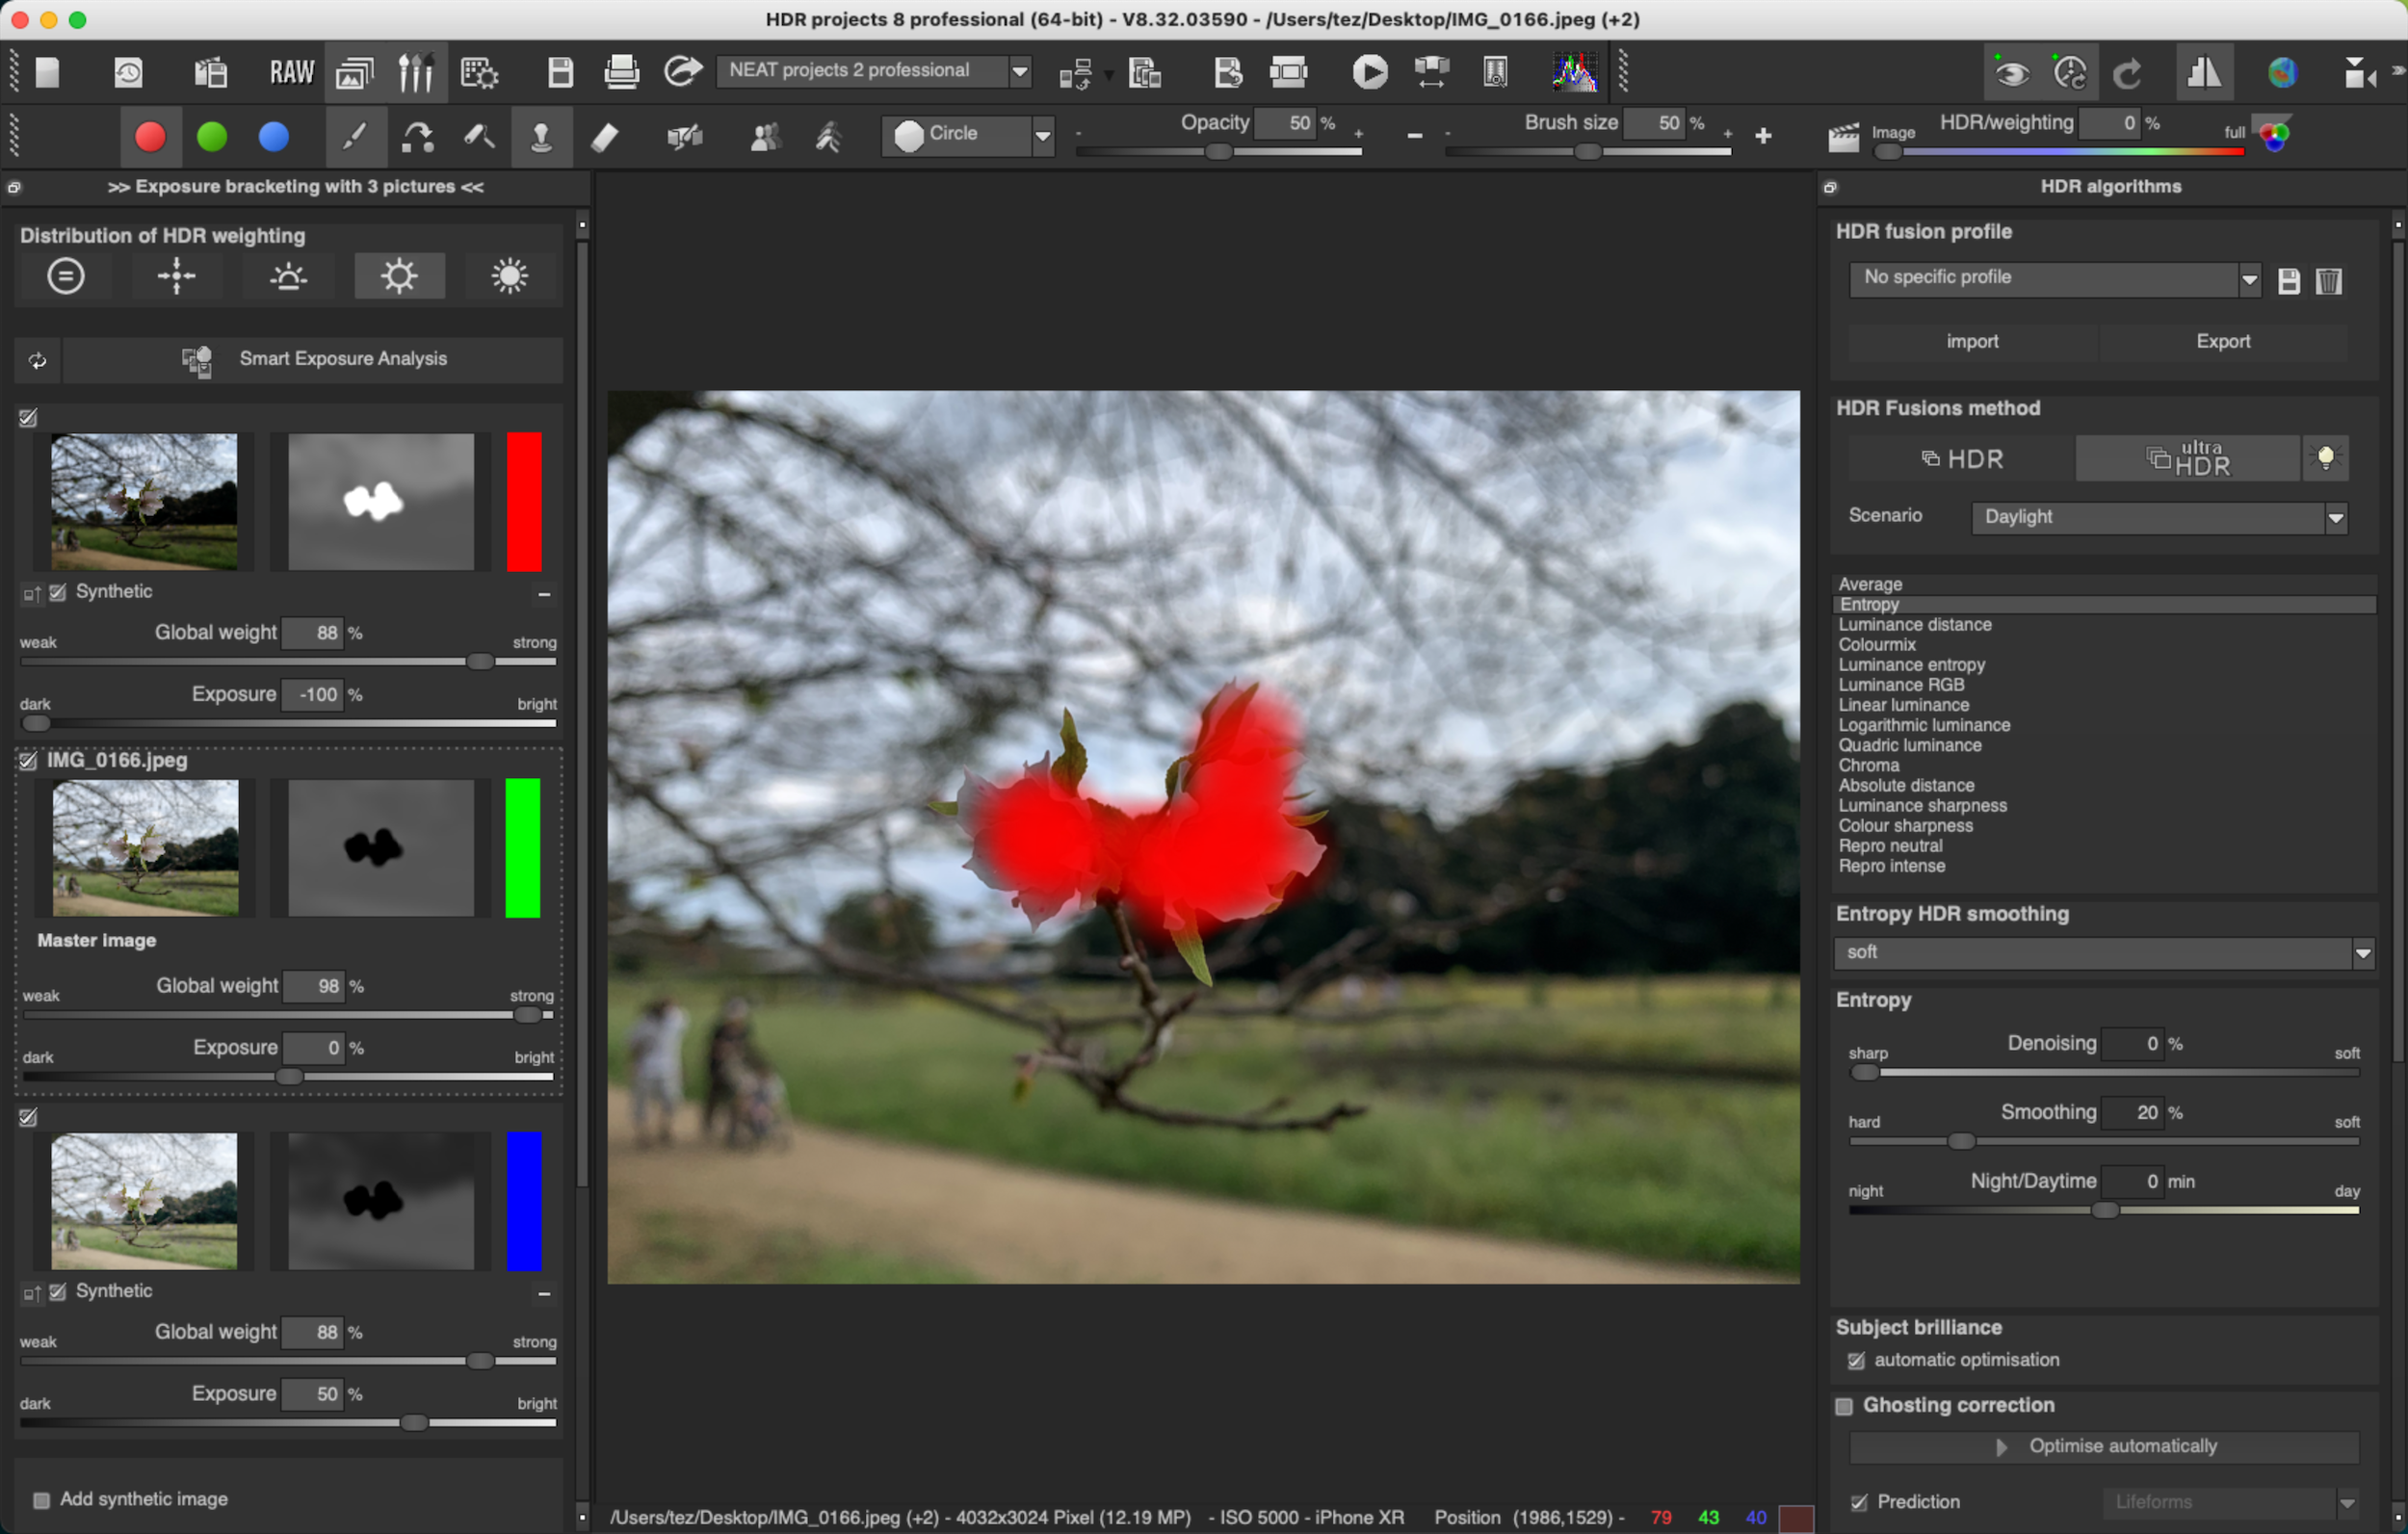
Task: Click the Smart Exposure Analysis button
Action: [x=313, y=359]
